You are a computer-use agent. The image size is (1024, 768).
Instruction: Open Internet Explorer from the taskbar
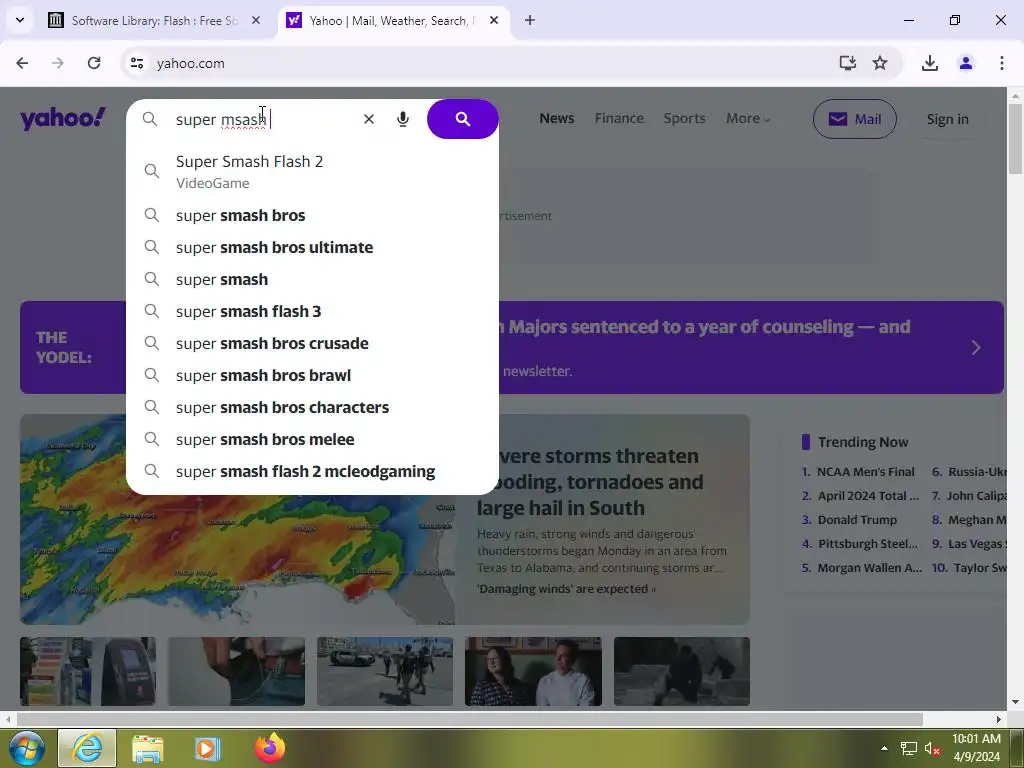point(88,748)
